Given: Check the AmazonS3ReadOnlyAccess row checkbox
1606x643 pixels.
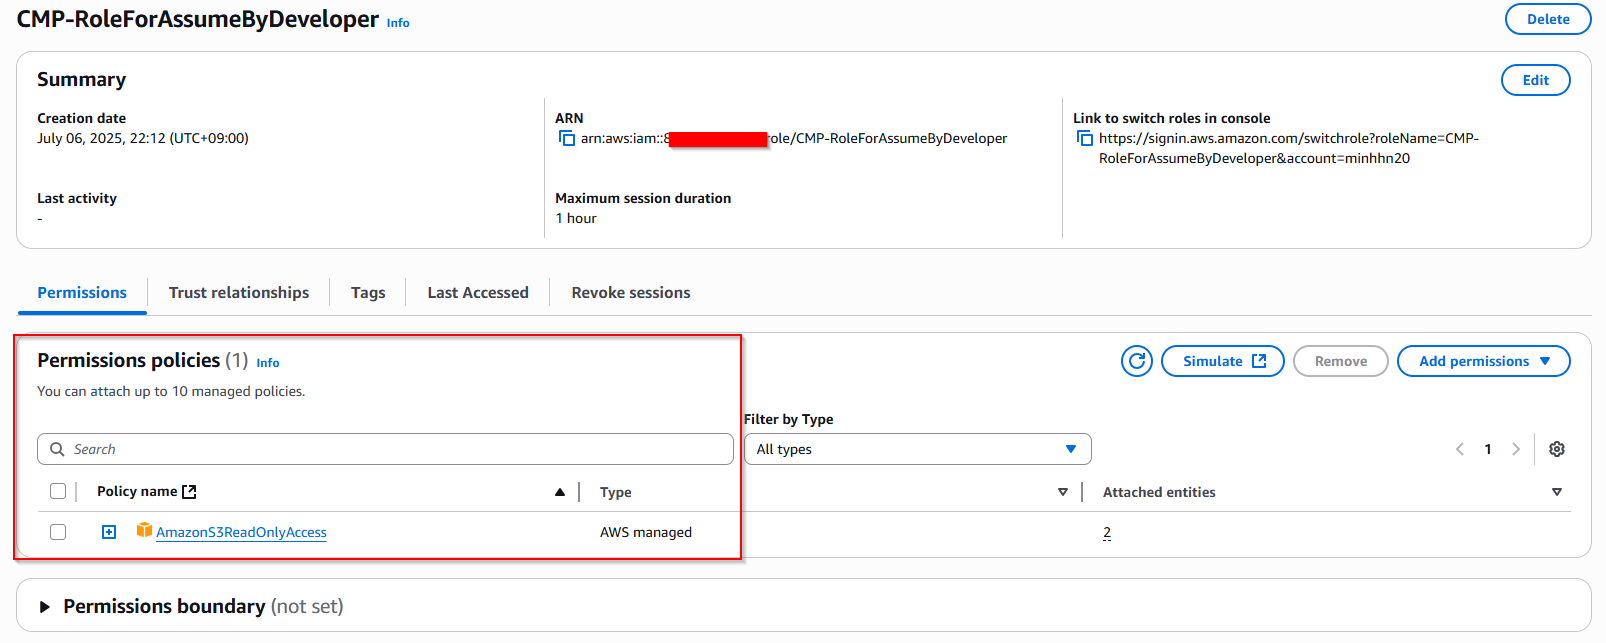Looking at the screenshot, I should 58,532.
